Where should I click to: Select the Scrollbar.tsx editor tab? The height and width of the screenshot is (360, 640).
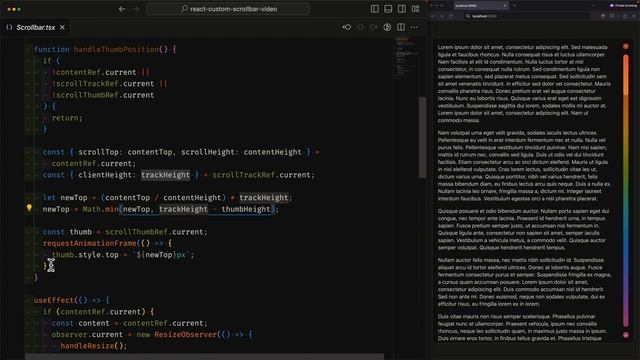(35, 27)
